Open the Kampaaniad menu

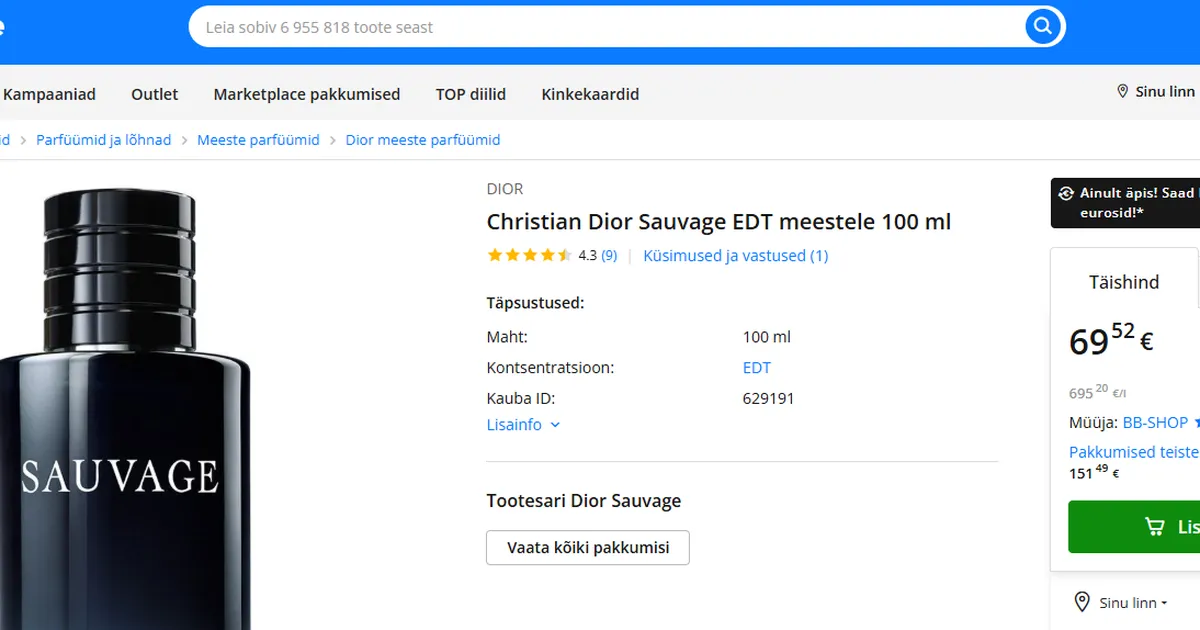click(50, 94)
